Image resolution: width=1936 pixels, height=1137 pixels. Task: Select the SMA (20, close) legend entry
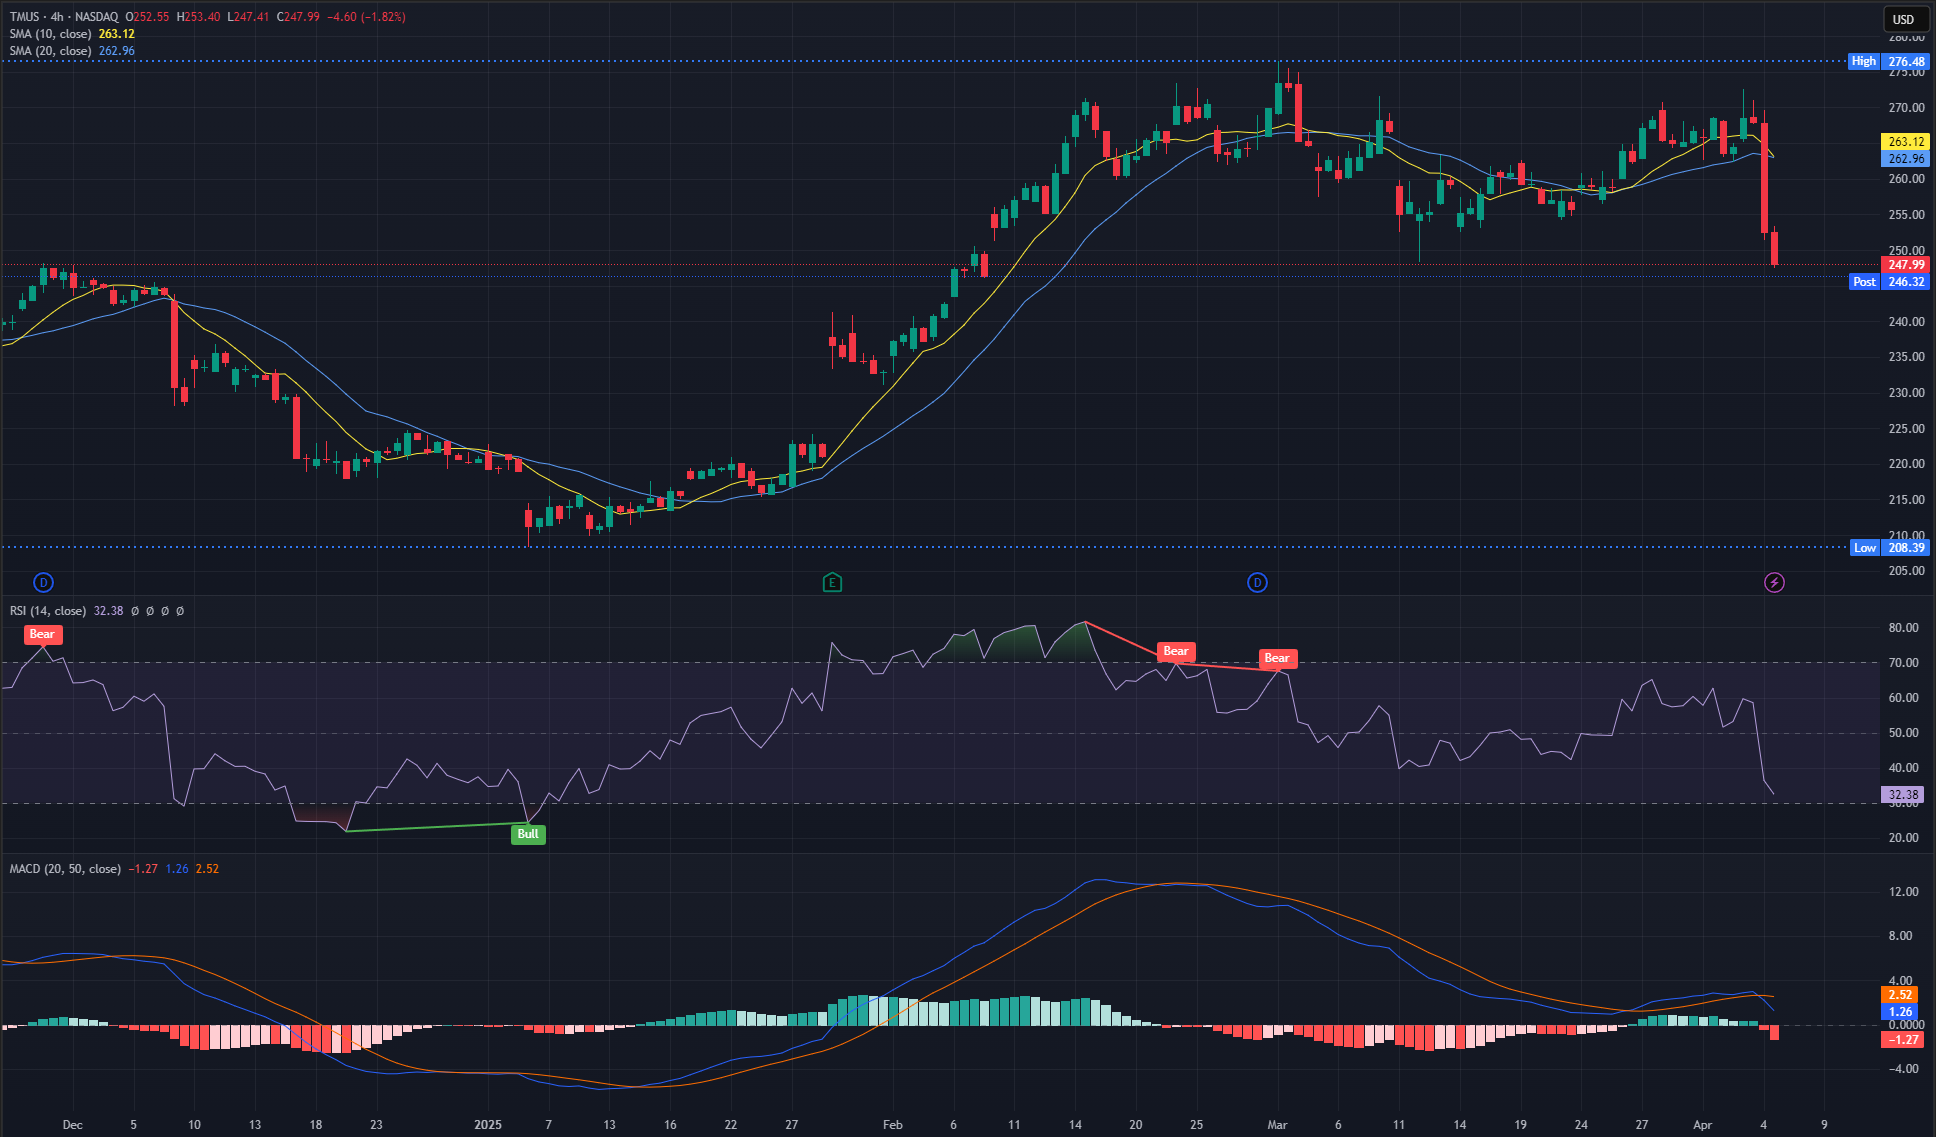point(50,51)
